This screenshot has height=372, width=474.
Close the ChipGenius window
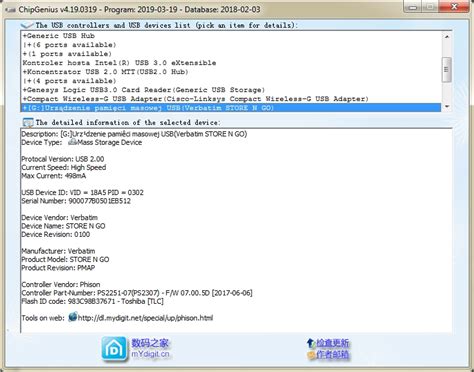(x=454, y=6)
